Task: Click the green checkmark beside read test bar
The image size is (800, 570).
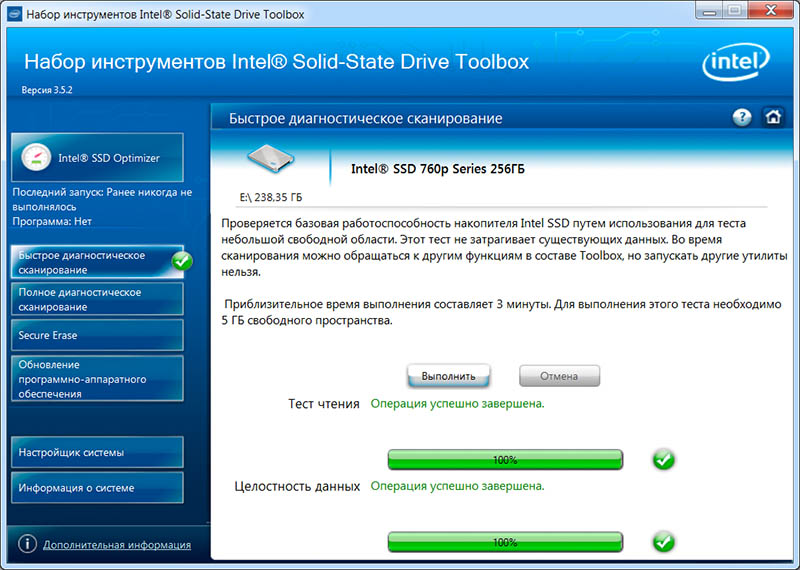Action: click(663, 459)
